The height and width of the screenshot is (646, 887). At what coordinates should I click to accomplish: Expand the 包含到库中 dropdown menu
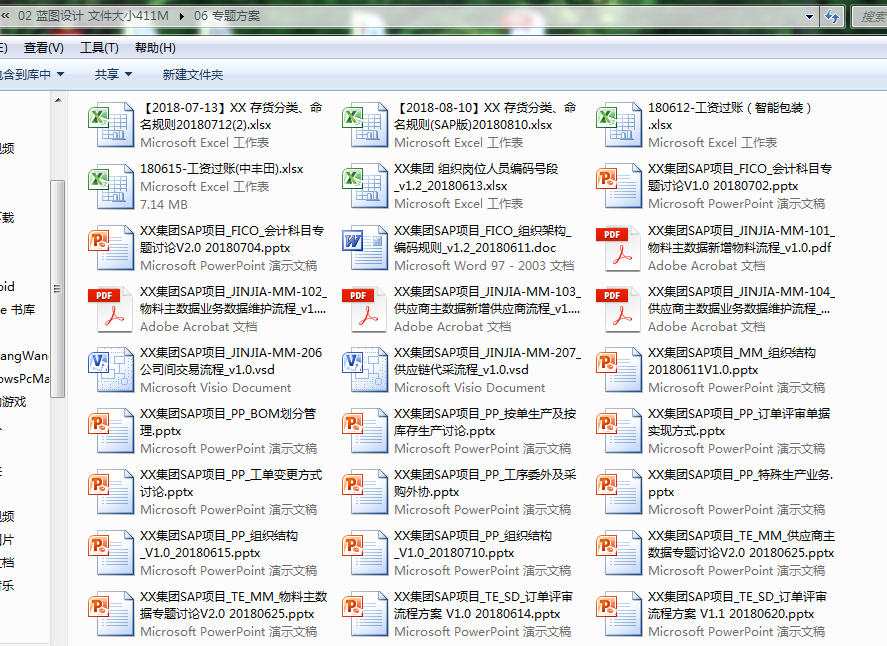pos(32,75)
